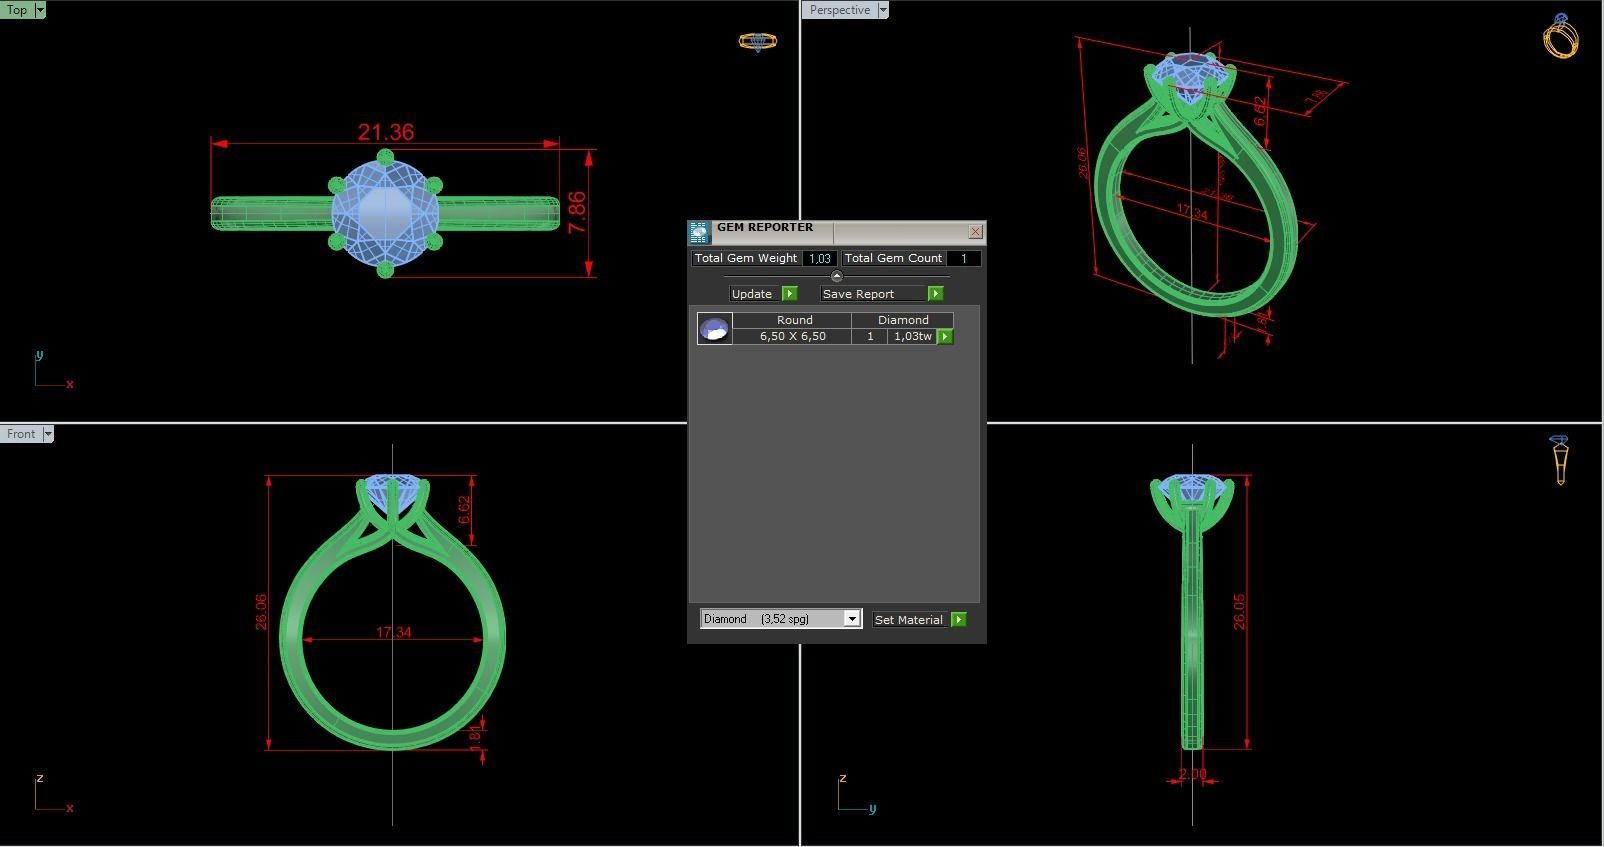
Task: Select the blue gemstone in Top view
Action: [385, 213]
